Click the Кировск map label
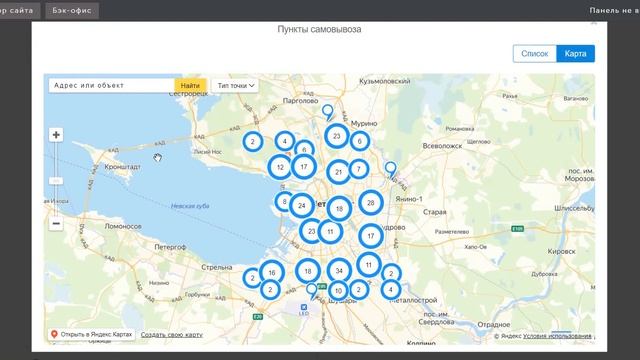 point(562,251)
